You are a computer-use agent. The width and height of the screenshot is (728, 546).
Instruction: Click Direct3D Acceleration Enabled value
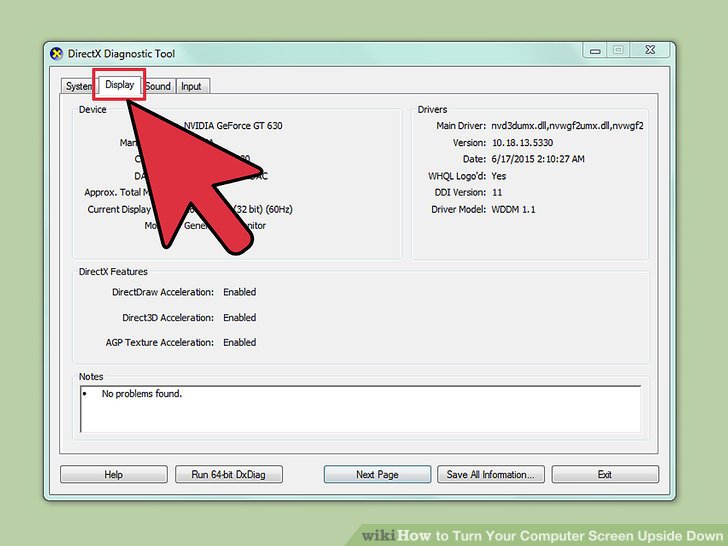[x=240, y=318]
